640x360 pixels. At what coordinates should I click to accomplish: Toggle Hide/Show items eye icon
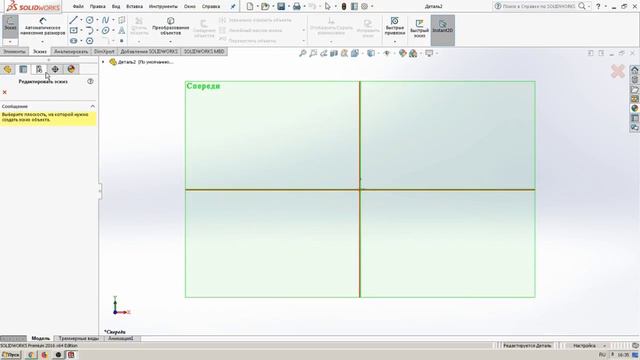point(387,53)
